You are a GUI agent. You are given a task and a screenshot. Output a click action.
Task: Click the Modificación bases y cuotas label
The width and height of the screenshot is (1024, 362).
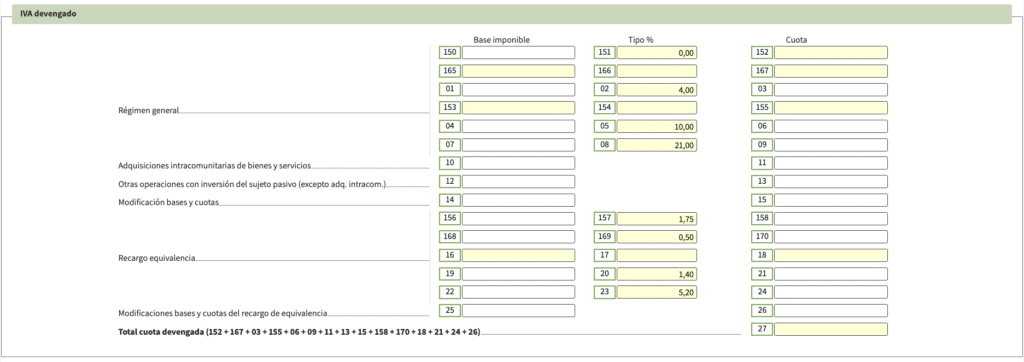(x=168, y=203)
